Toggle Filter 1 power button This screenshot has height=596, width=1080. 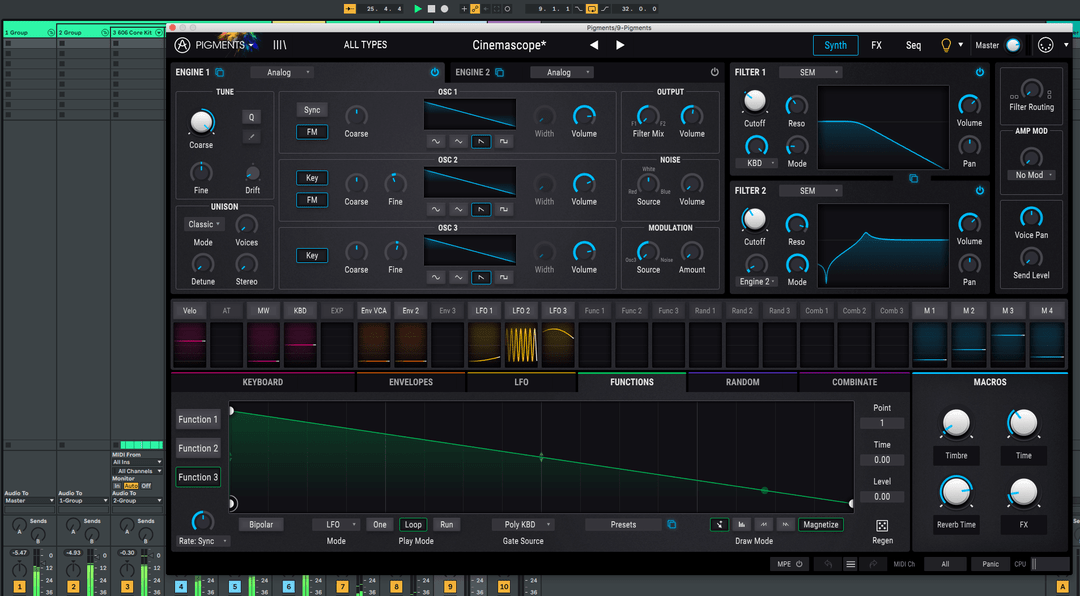click(979, 72)
